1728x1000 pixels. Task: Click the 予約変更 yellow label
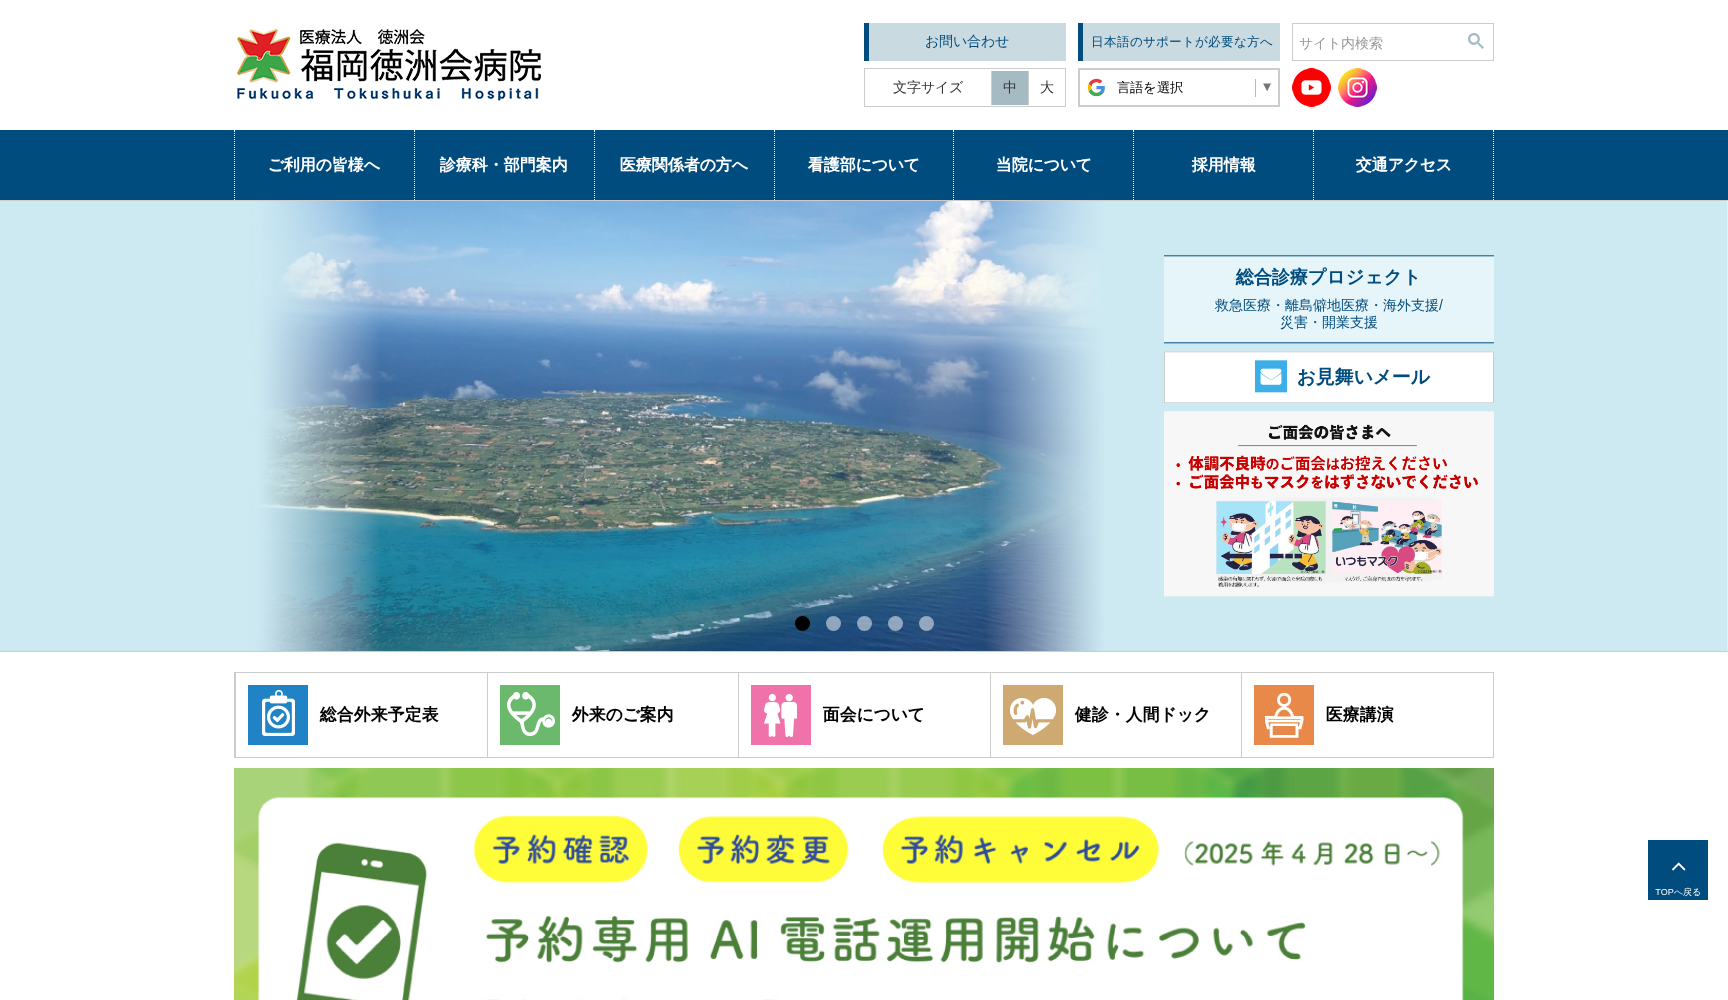pyautogui.click(x=763, y=850)
